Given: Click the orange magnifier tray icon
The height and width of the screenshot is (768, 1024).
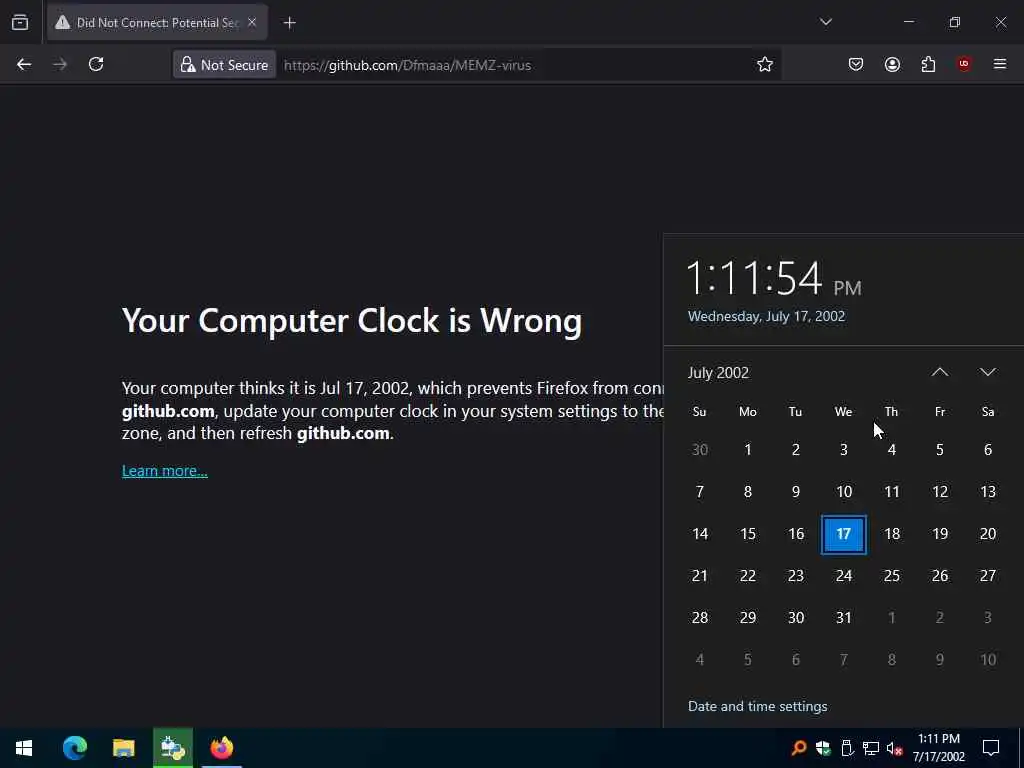Looking at the screenshot, I should 798,748.
